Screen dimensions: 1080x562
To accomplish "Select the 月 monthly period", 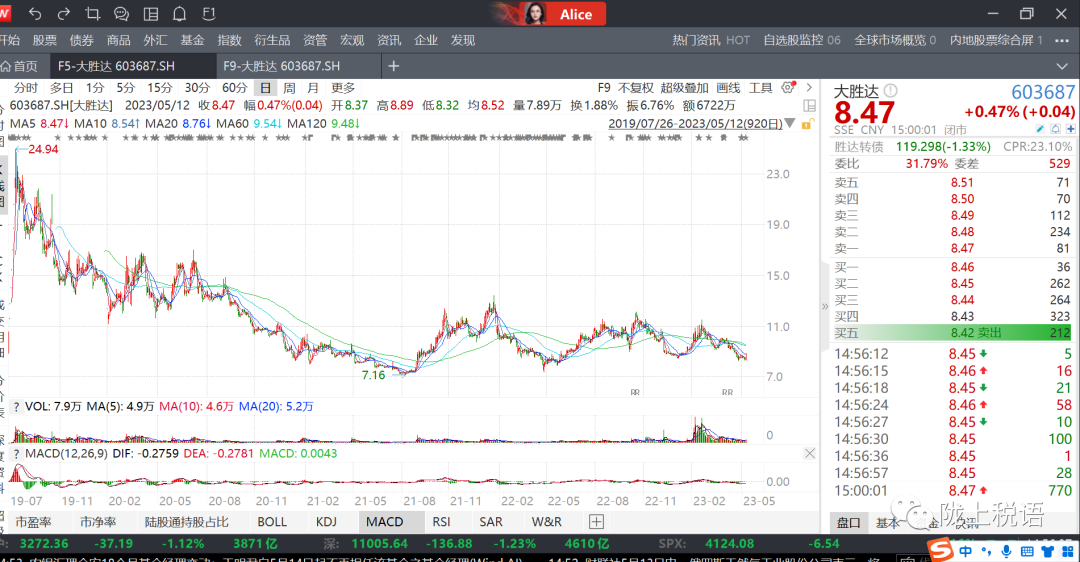I will [313, 87].
